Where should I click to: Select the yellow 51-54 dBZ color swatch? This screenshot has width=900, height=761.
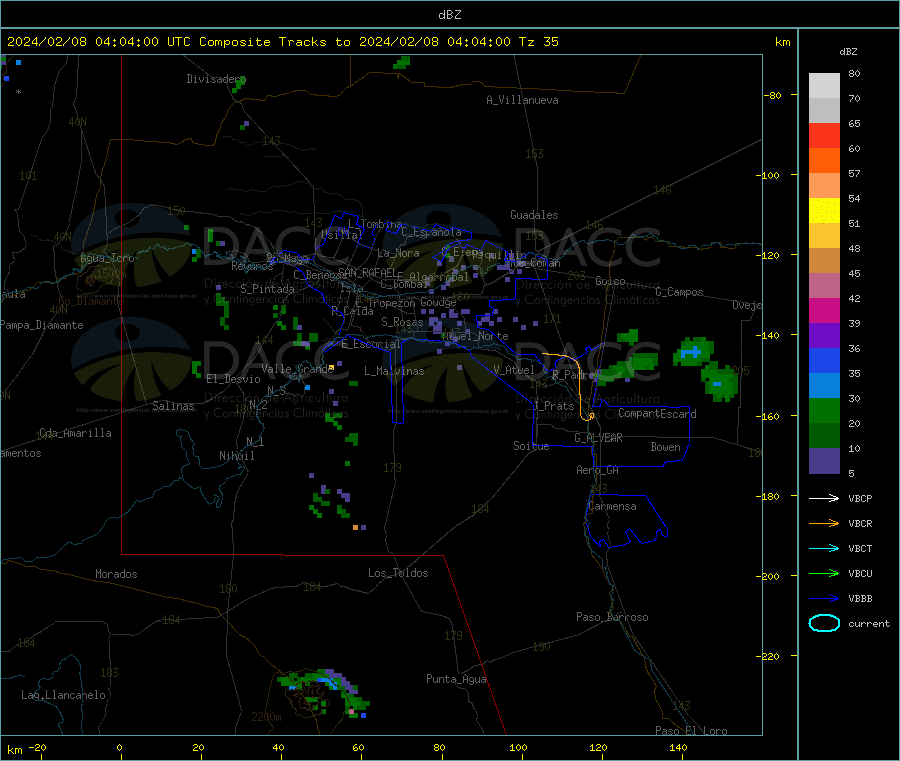click(x=824, y=211)
